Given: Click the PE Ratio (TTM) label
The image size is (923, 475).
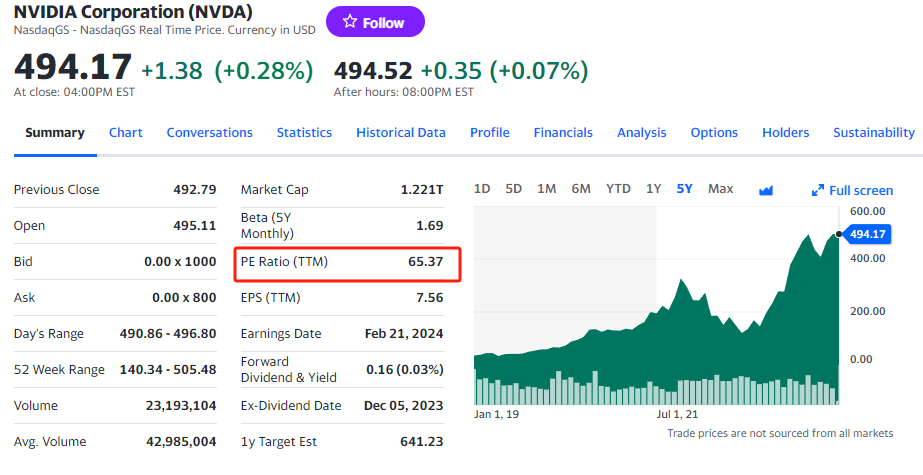Looking at the screenshot, I should coord(284,261).
